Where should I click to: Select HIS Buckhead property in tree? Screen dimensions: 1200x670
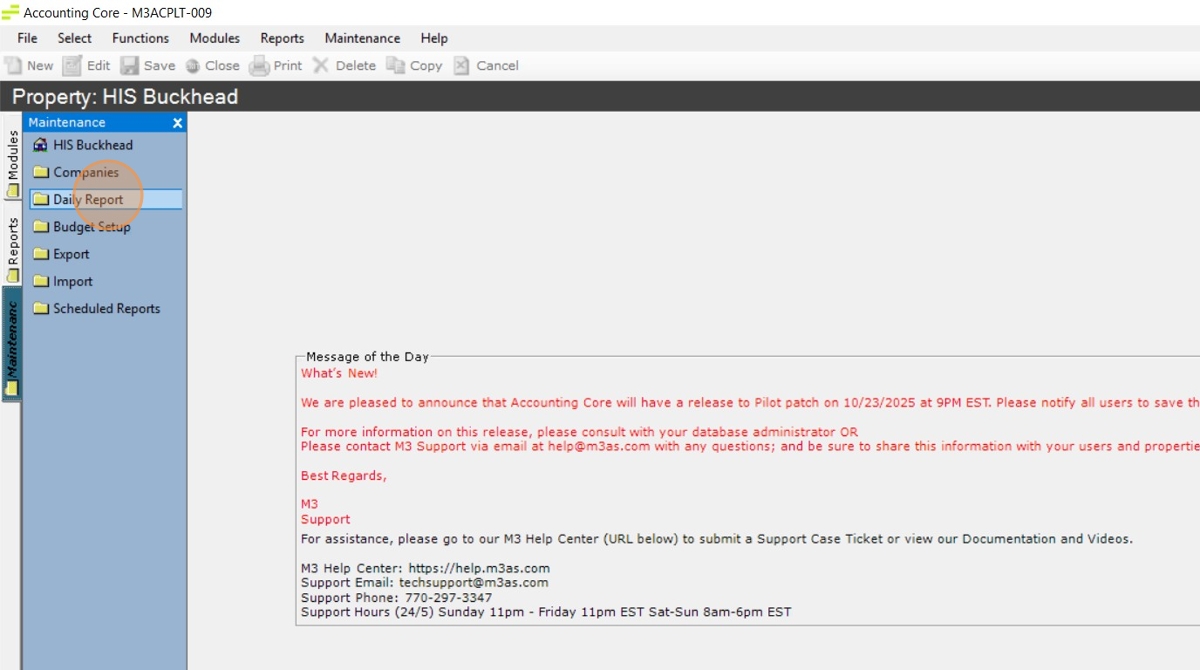(92, 145)
